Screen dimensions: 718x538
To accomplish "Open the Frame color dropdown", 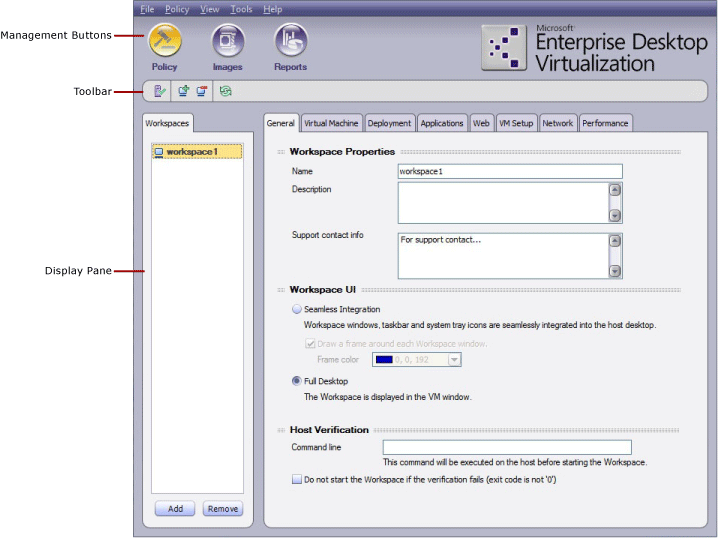I will [454, 359].
